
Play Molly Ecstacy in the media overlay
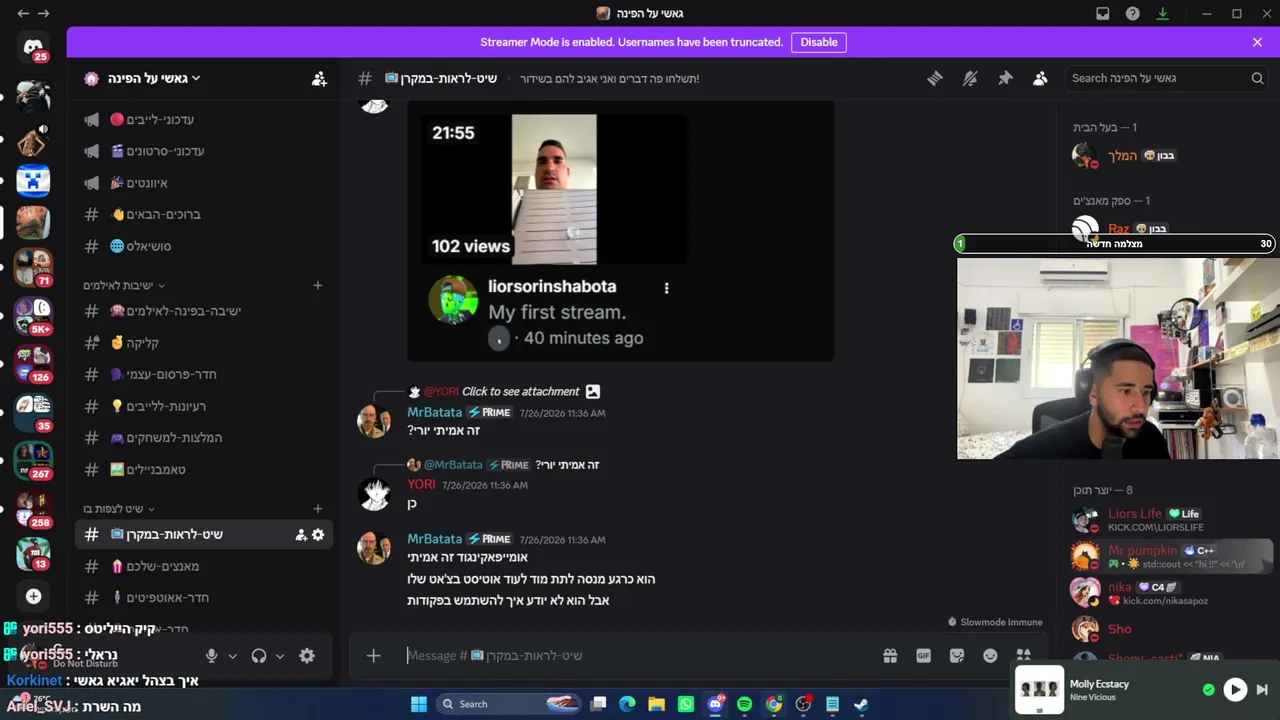[x=1235, y=690]
